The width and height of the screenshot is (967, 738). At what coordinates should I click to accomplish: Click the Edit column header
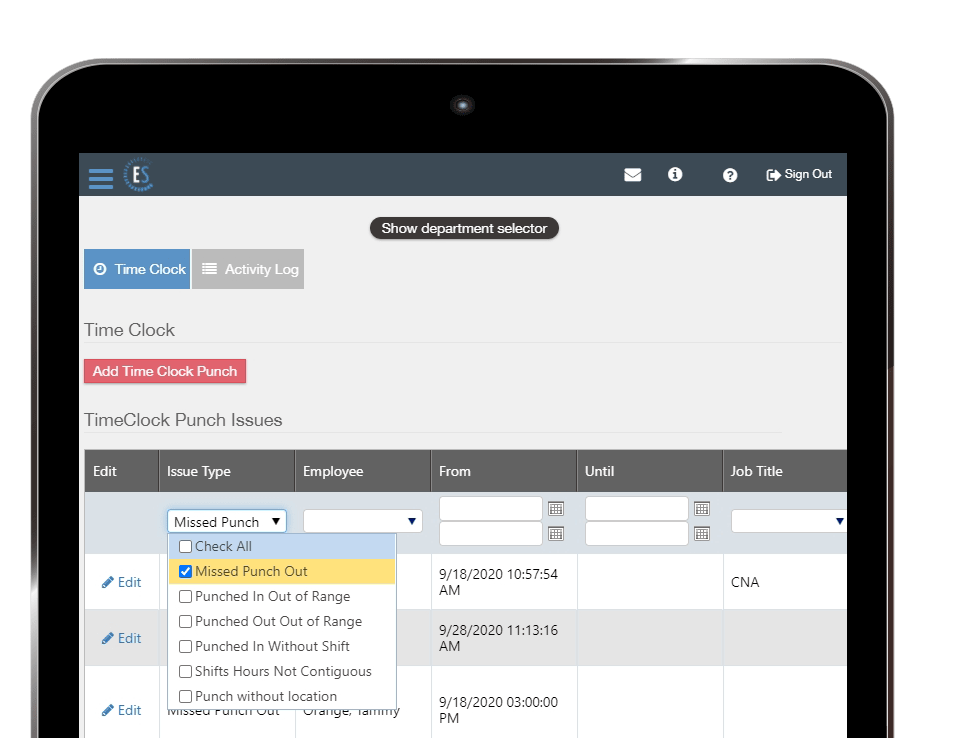(104, 471)
